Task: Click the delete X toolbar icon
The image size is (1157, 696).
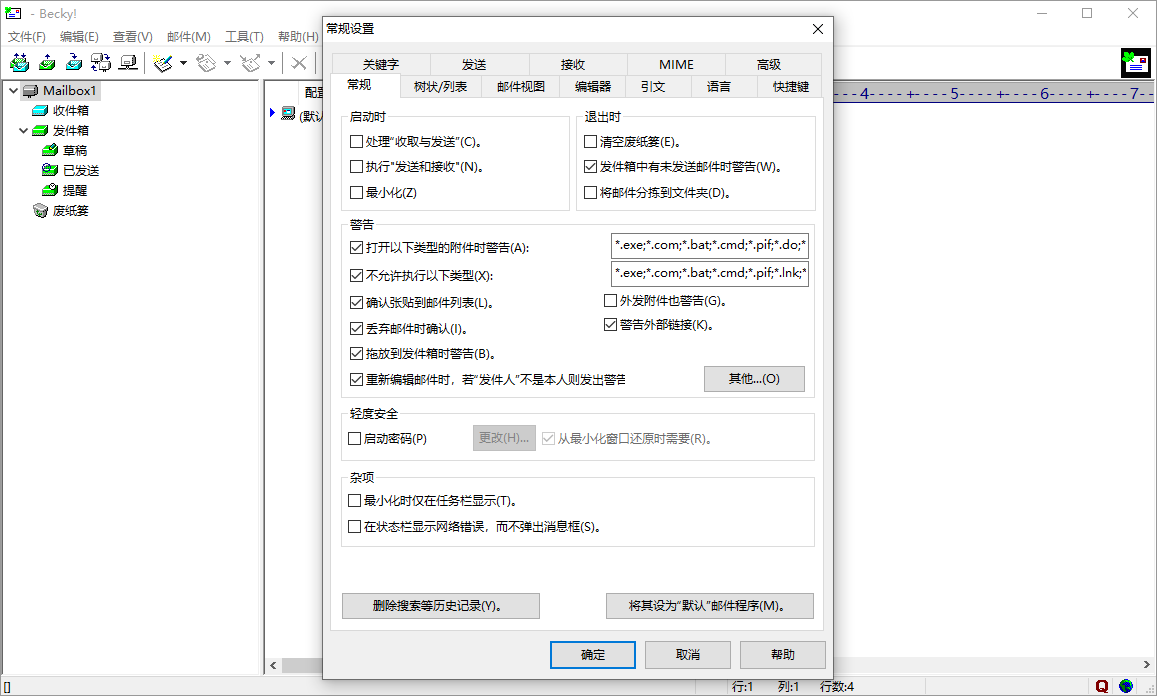Action: tap(299, 63)
